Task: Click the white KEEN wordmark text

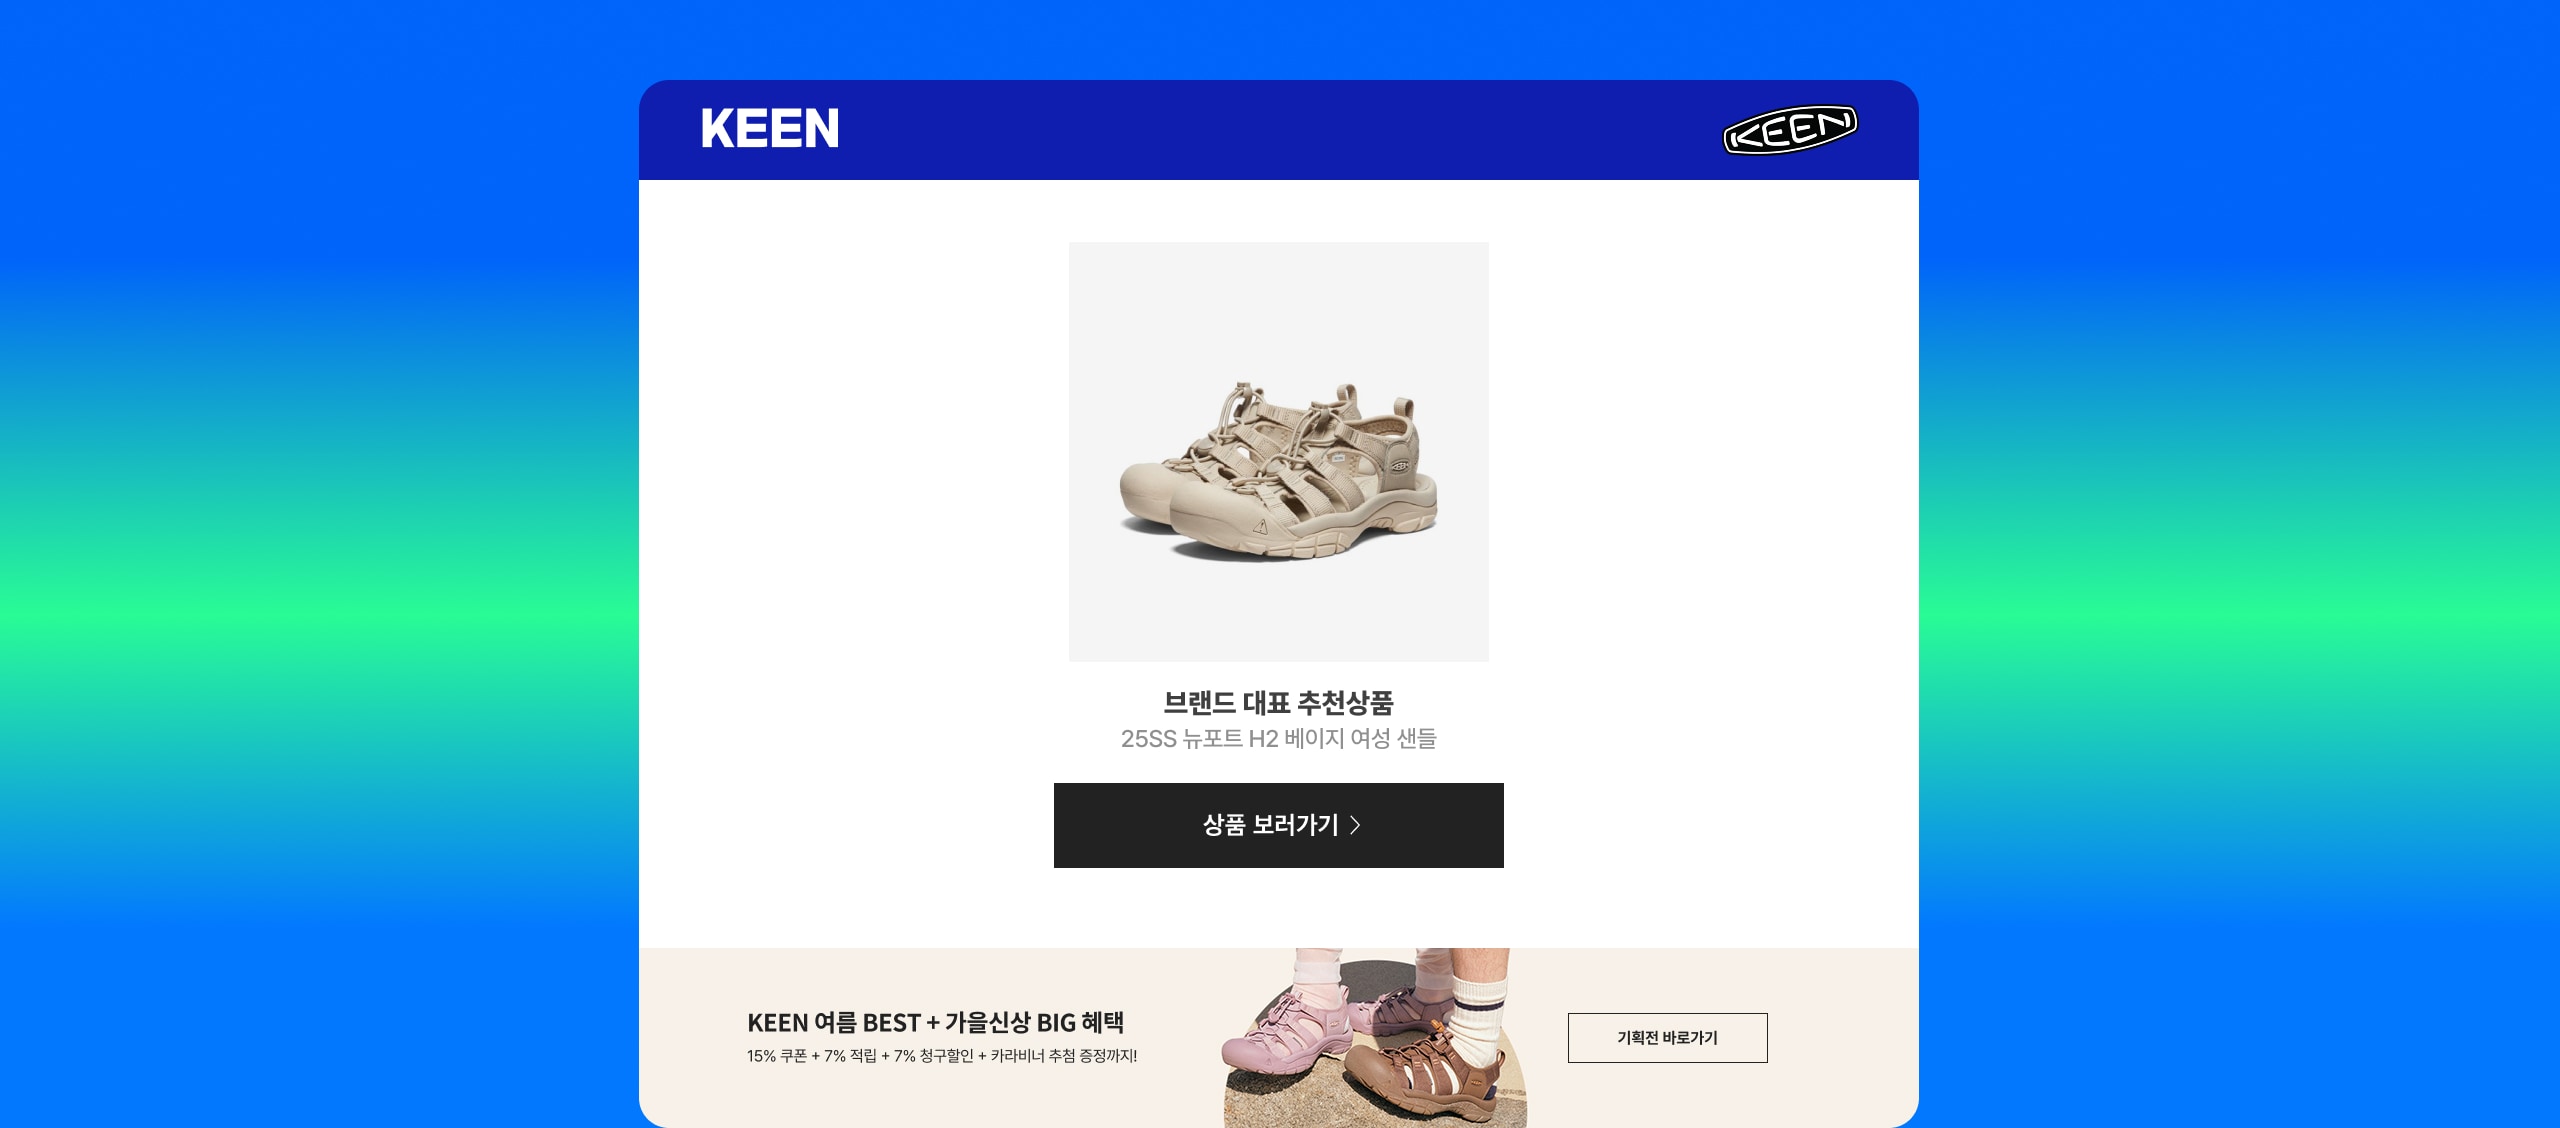Action: click(x=770, y=129)
